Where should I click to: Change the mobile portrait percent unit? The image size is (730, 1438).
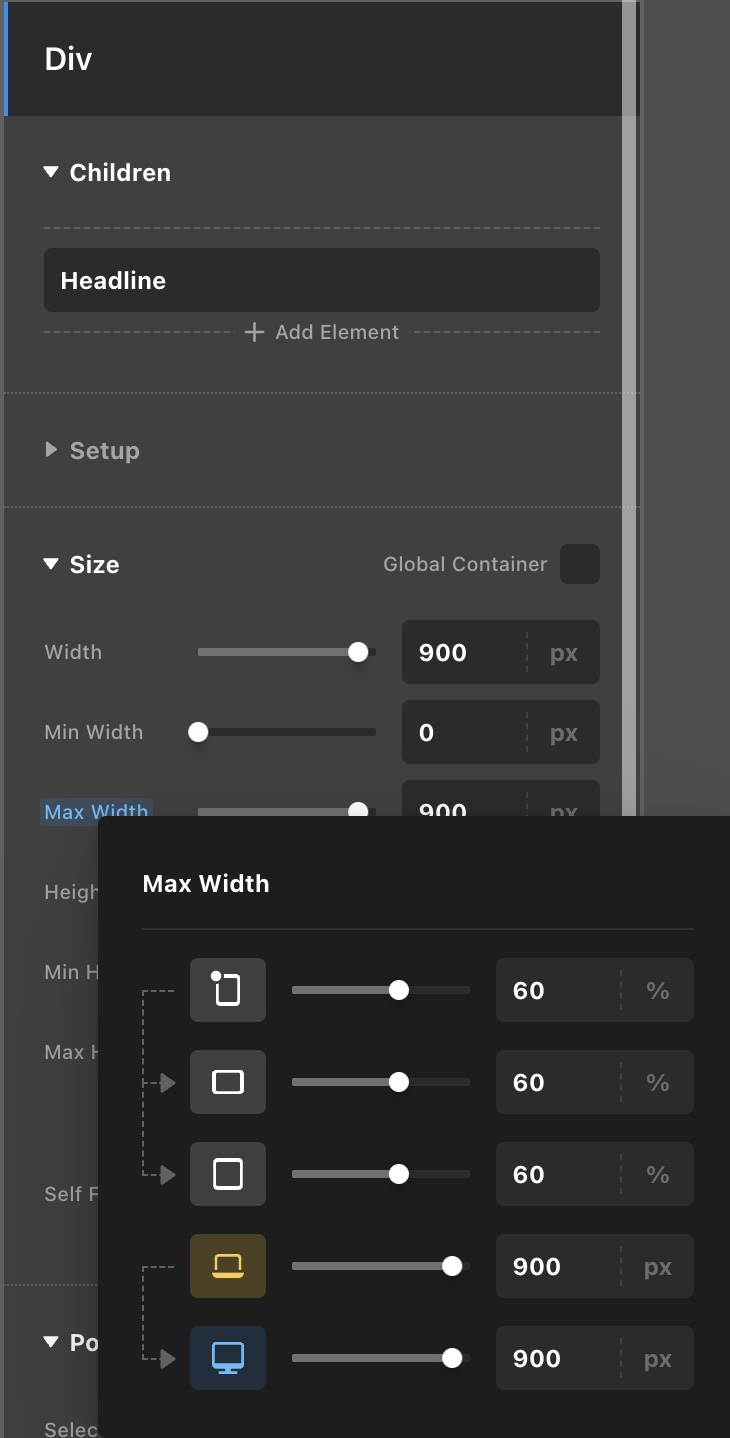point(657,990)
